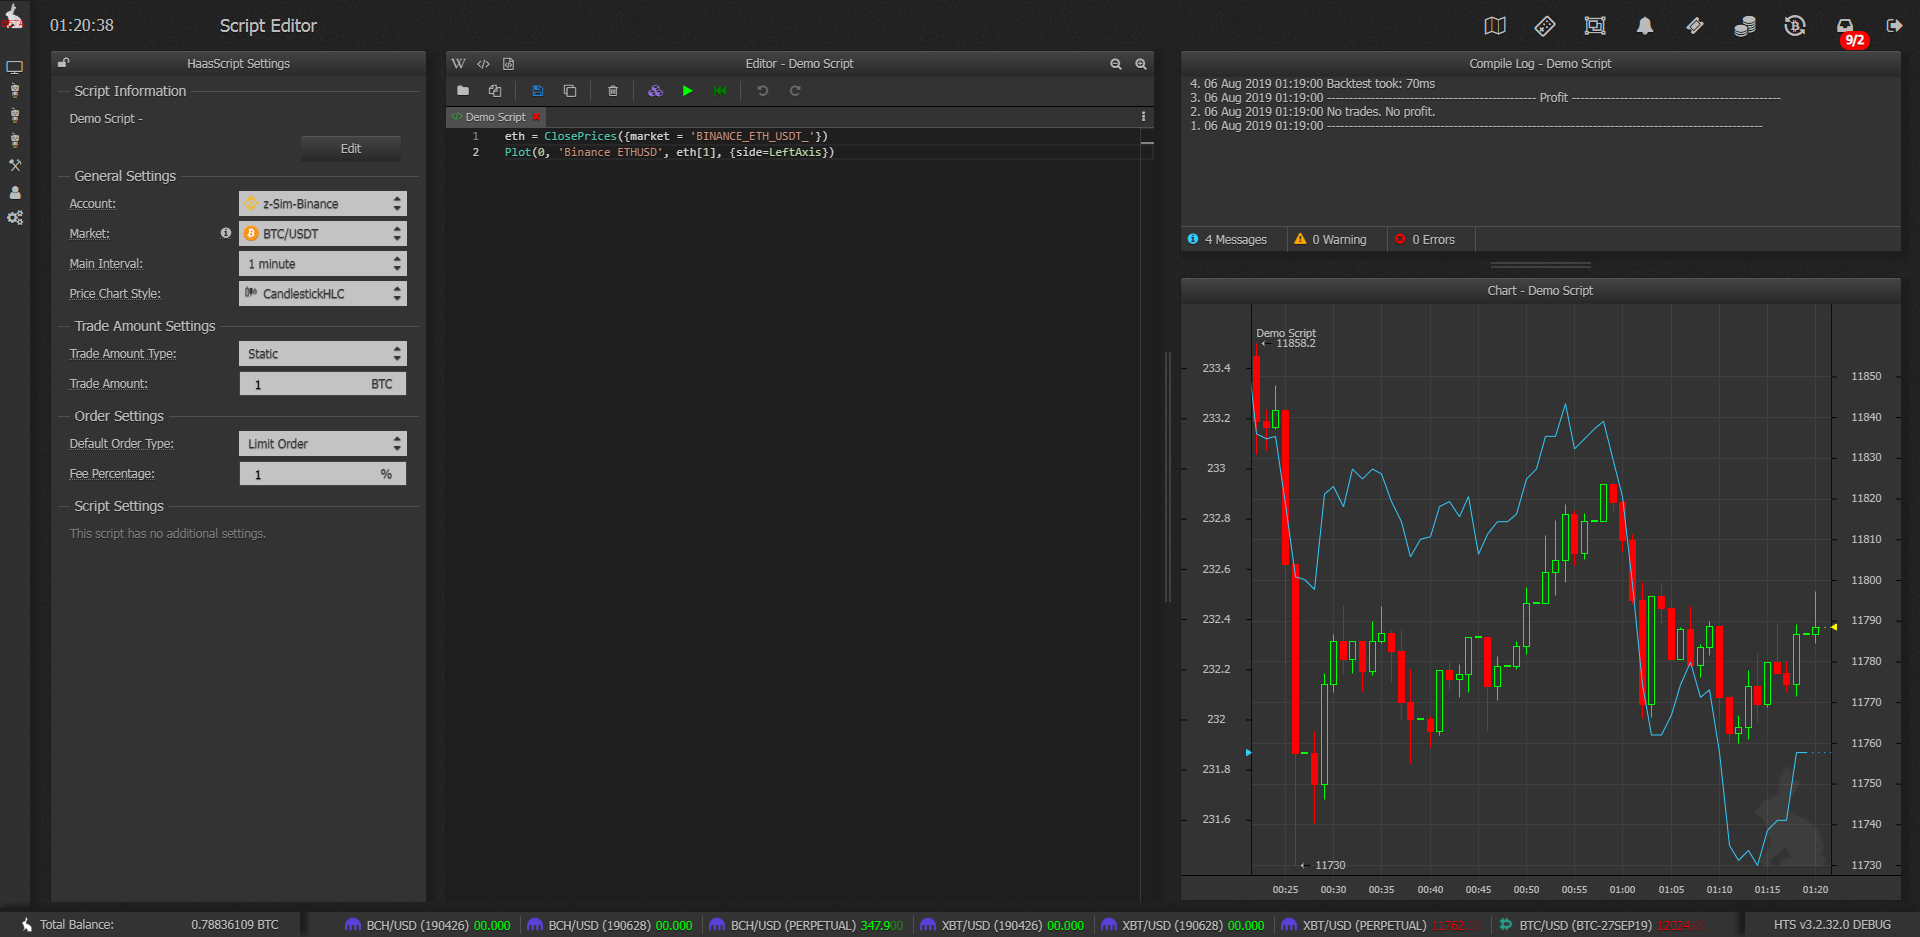
Task: Click BCH/USD (PERPETUAL) ticker in status bar
Action: [x=807, y=925]
